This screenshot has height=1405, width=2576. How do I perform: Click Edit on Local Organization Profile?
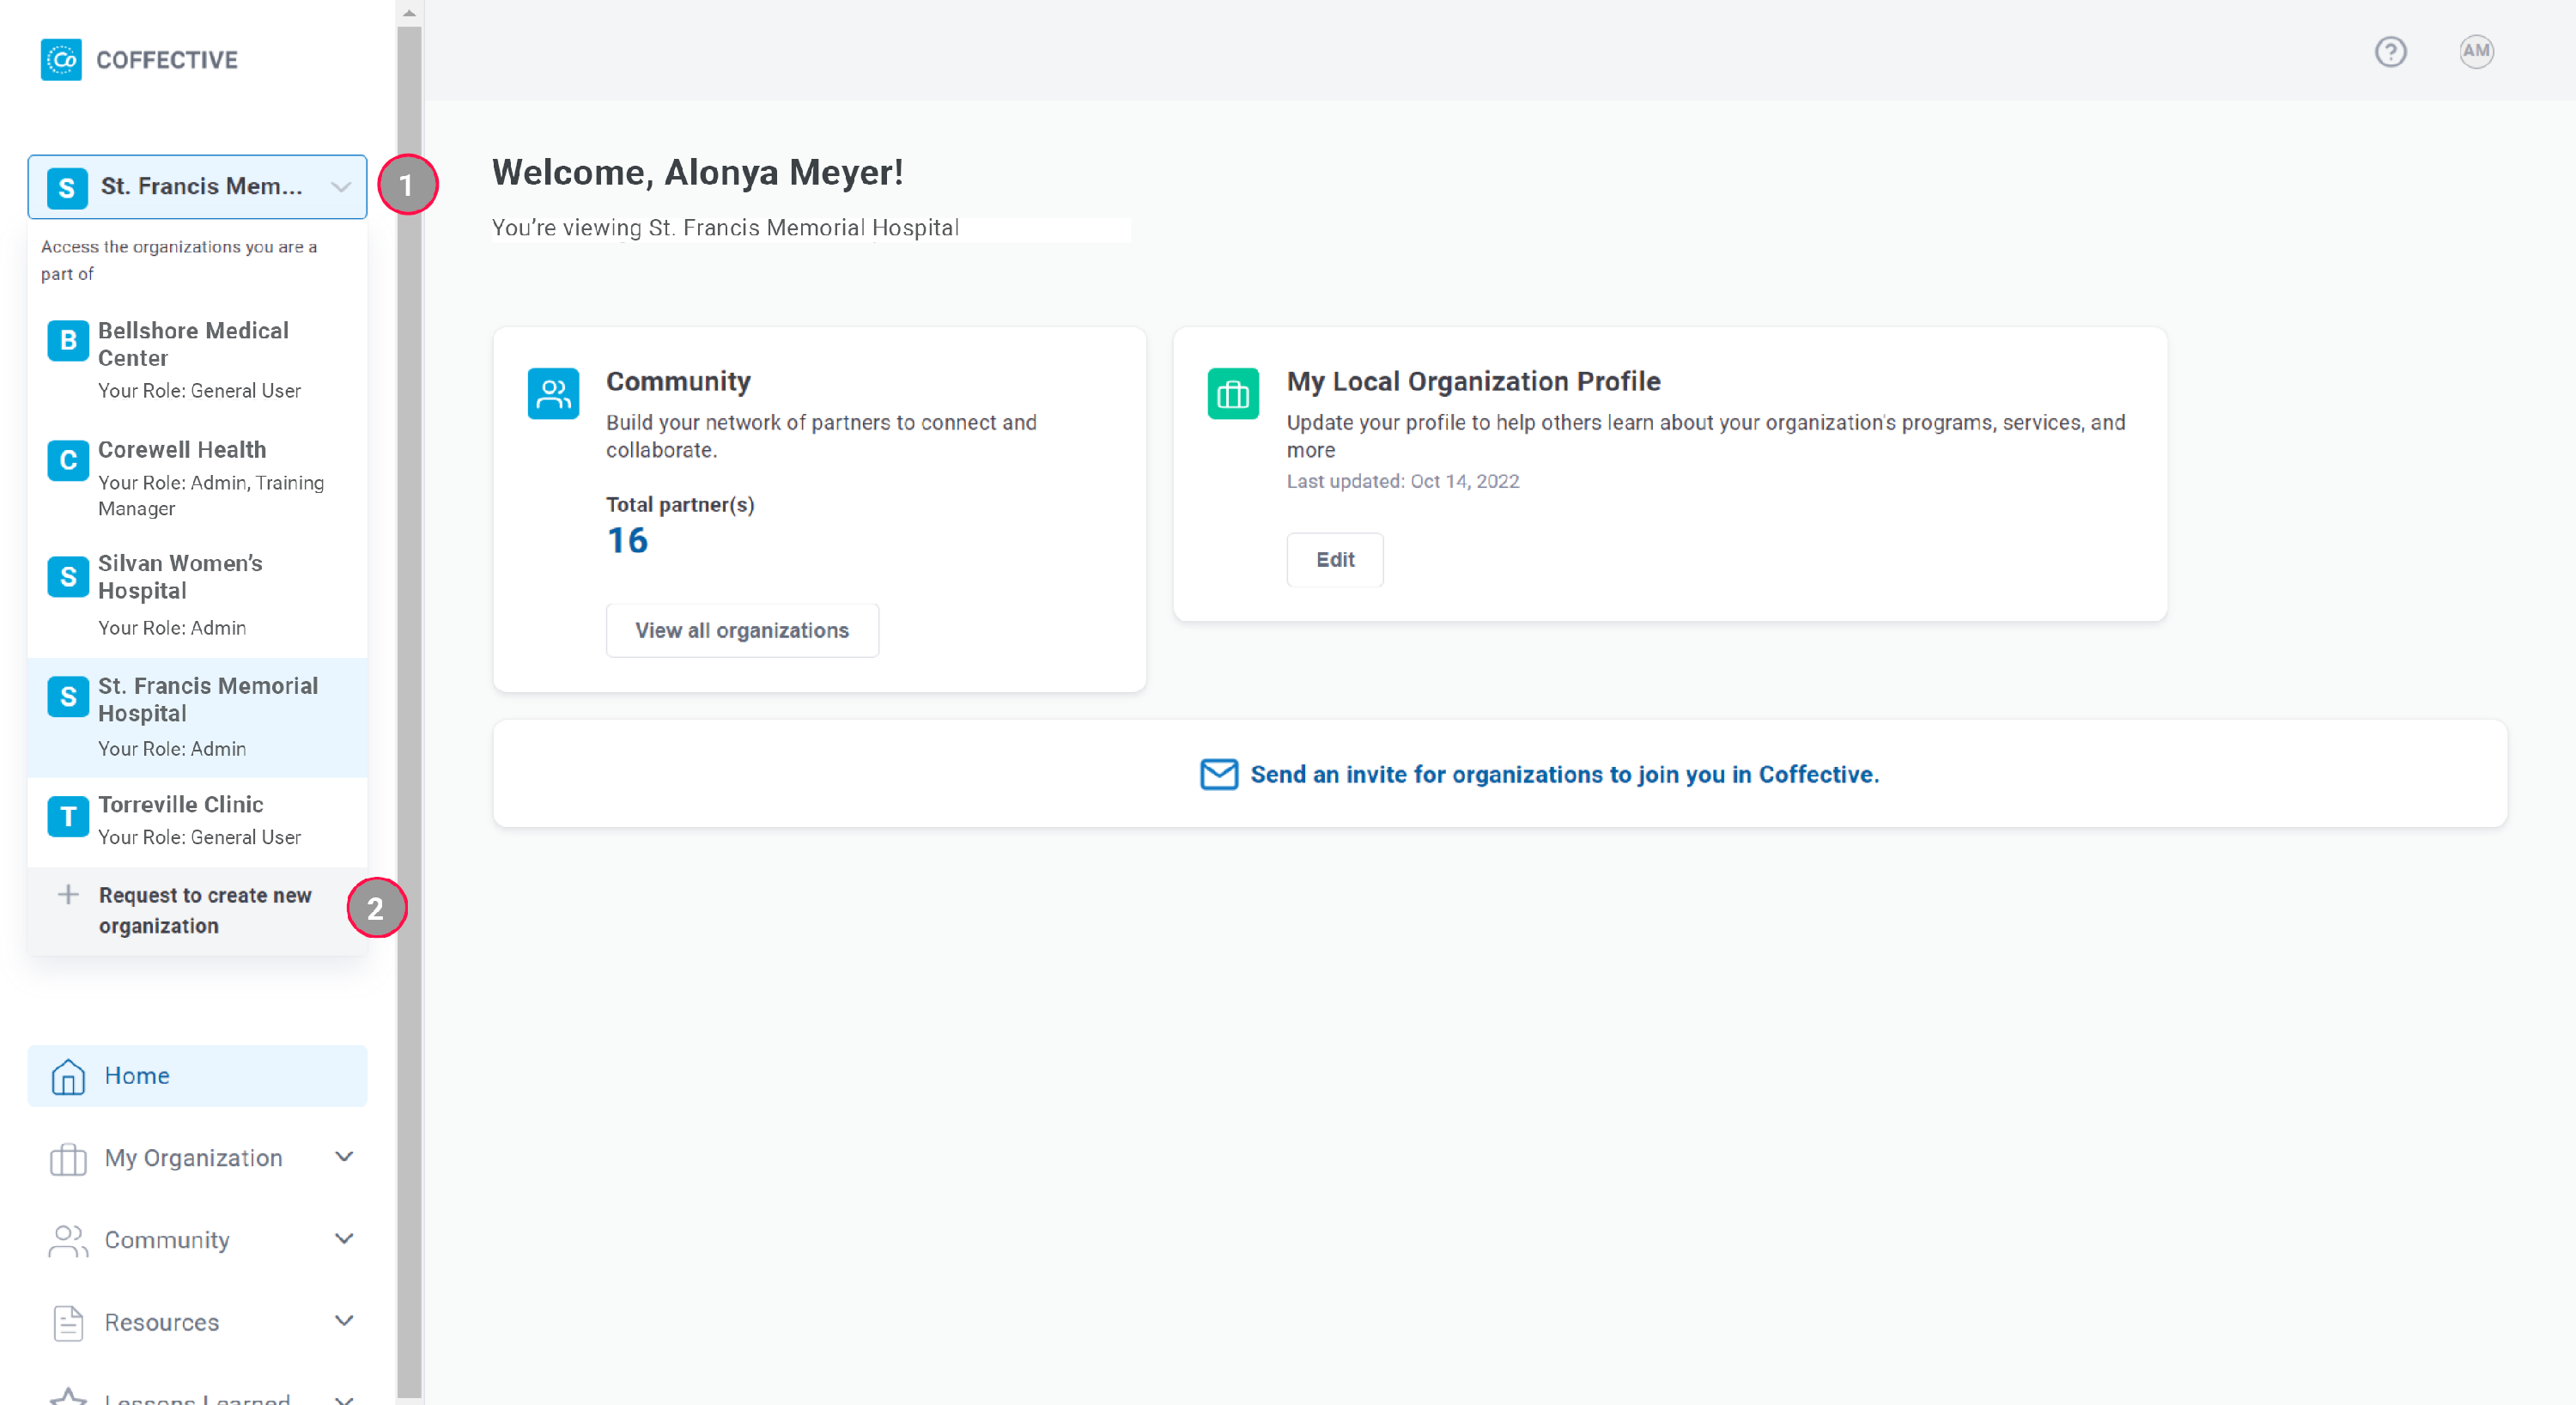[1334, 560]
